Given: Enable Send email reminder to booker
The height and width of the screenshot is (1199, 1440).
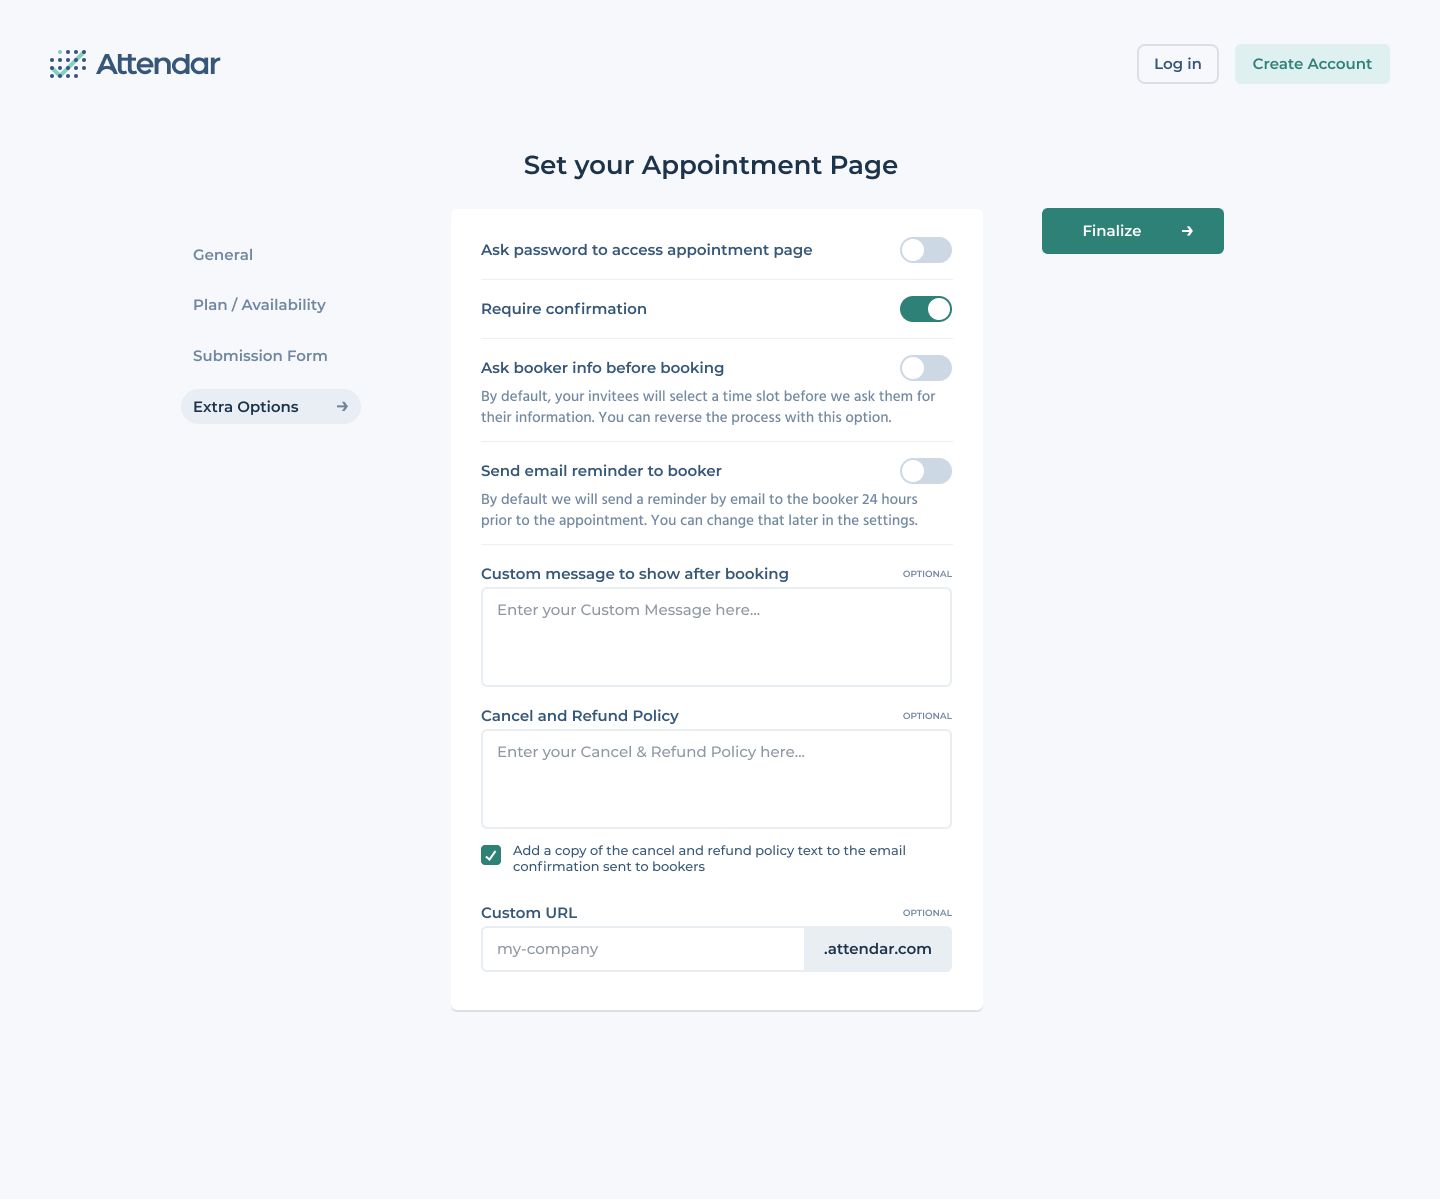Looking at the screenshot, I should pyautogui.click(x=925, y=471).
